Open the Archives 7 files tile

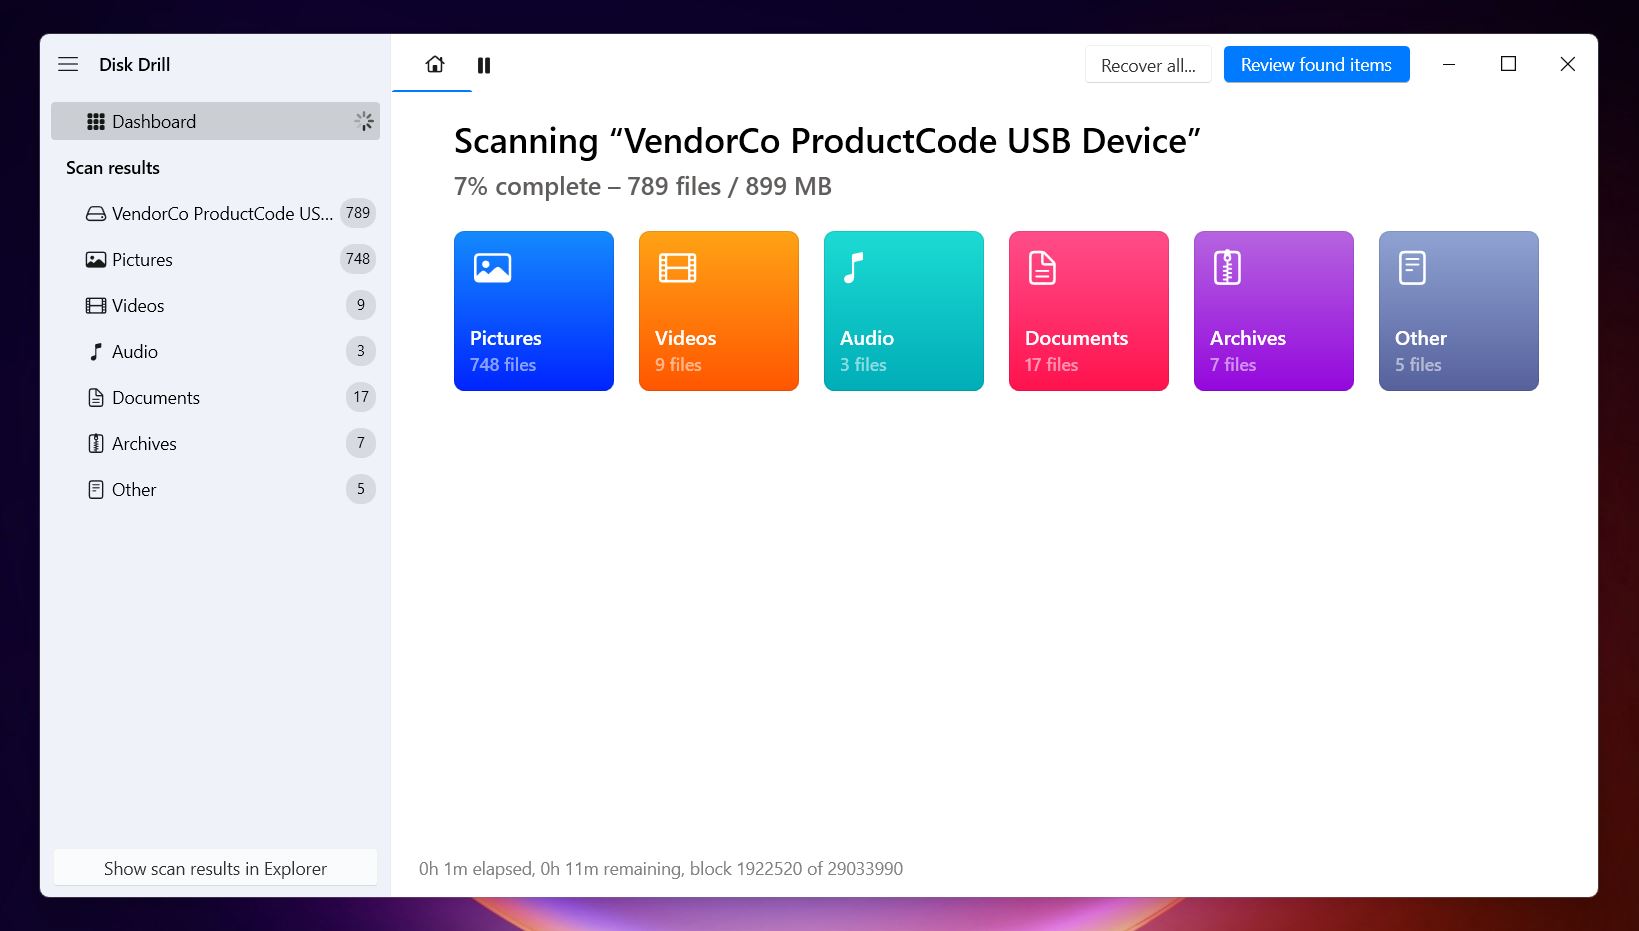coord(1274,311)
